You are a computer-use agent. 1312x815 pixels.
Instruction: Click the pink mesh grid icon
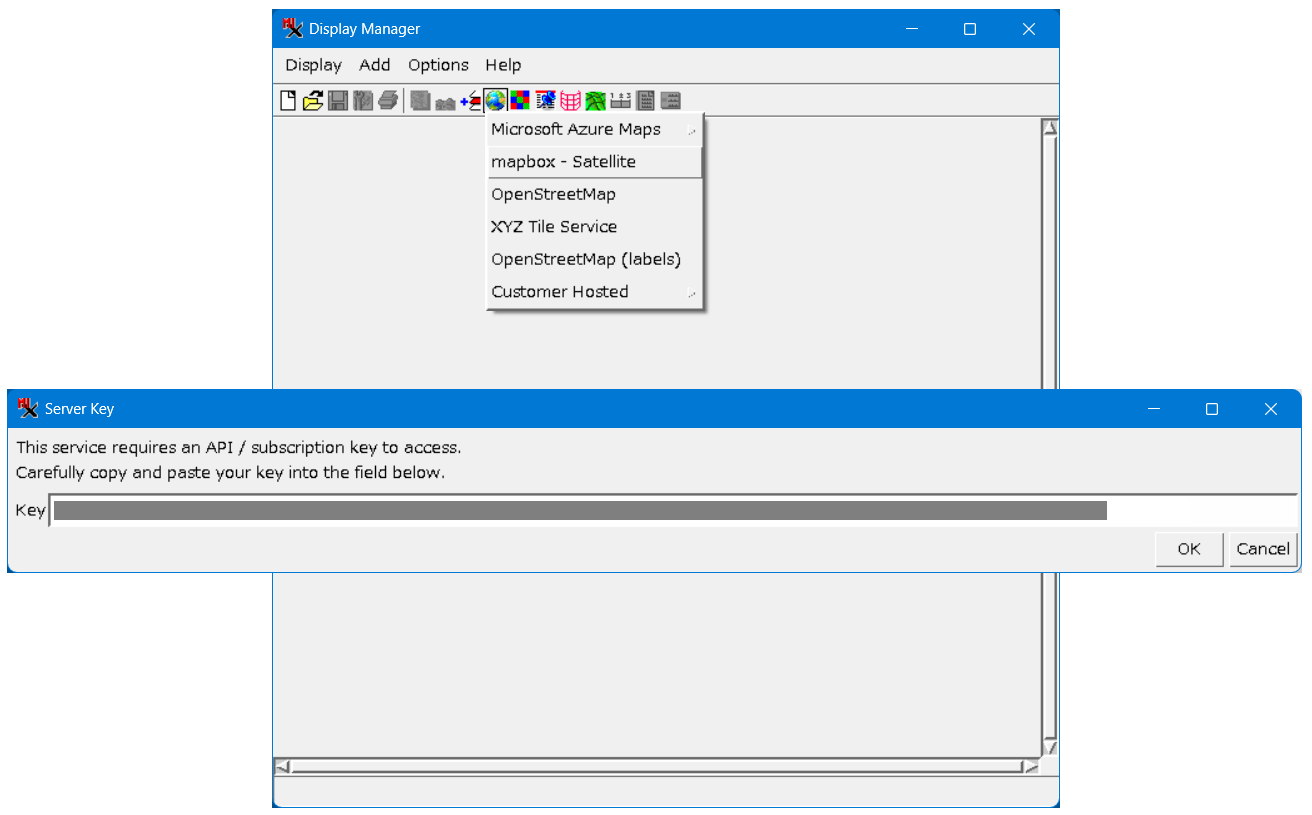point(570,100)
